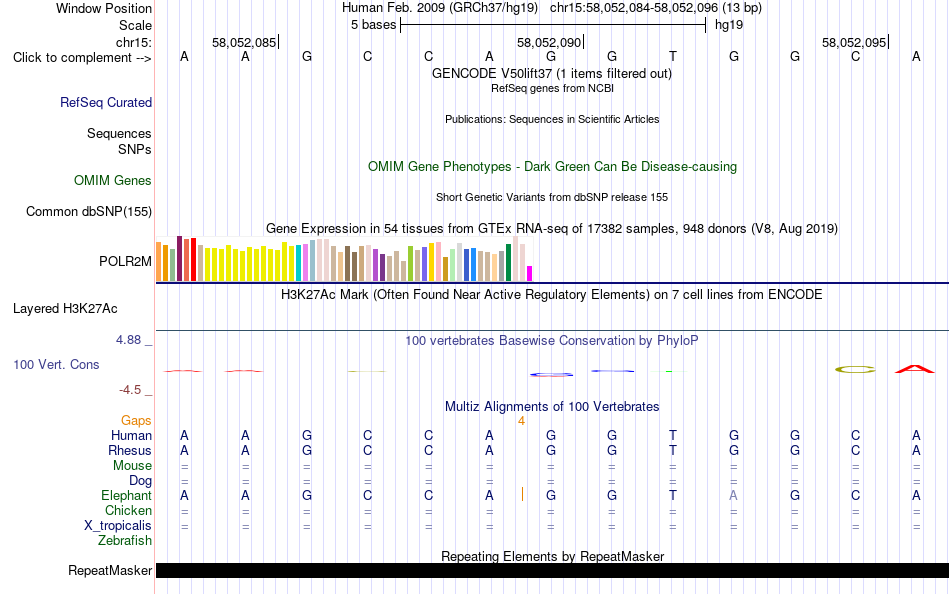Click the Mouse species label
Image resolution: width=950 pixels, height=594 pixels.
[x=132, y=466]
